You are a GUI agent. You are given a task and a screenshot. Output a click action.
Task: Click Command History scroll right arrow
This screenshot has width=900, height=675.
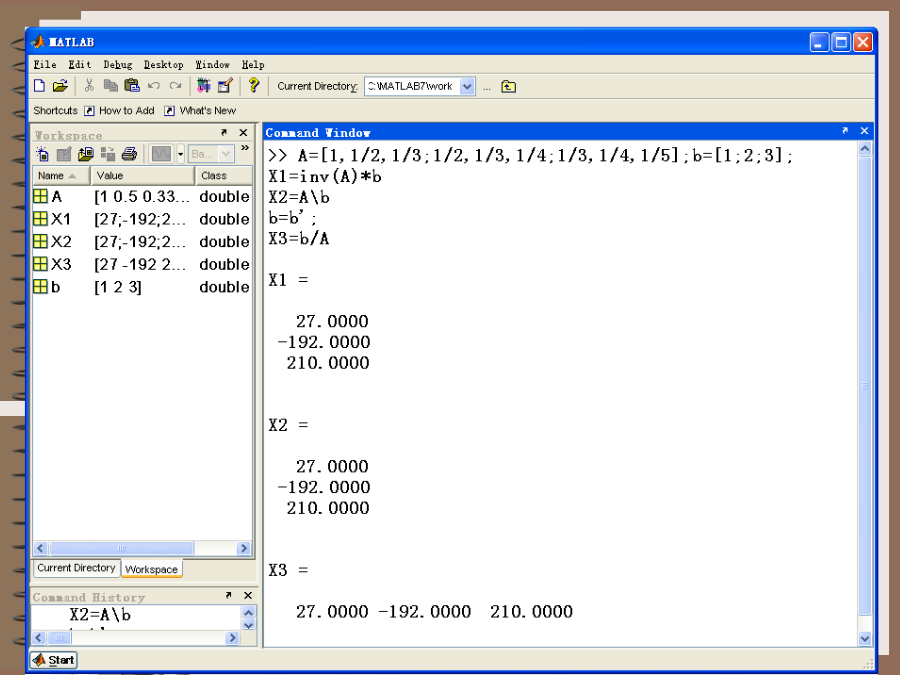coord(232,638)
